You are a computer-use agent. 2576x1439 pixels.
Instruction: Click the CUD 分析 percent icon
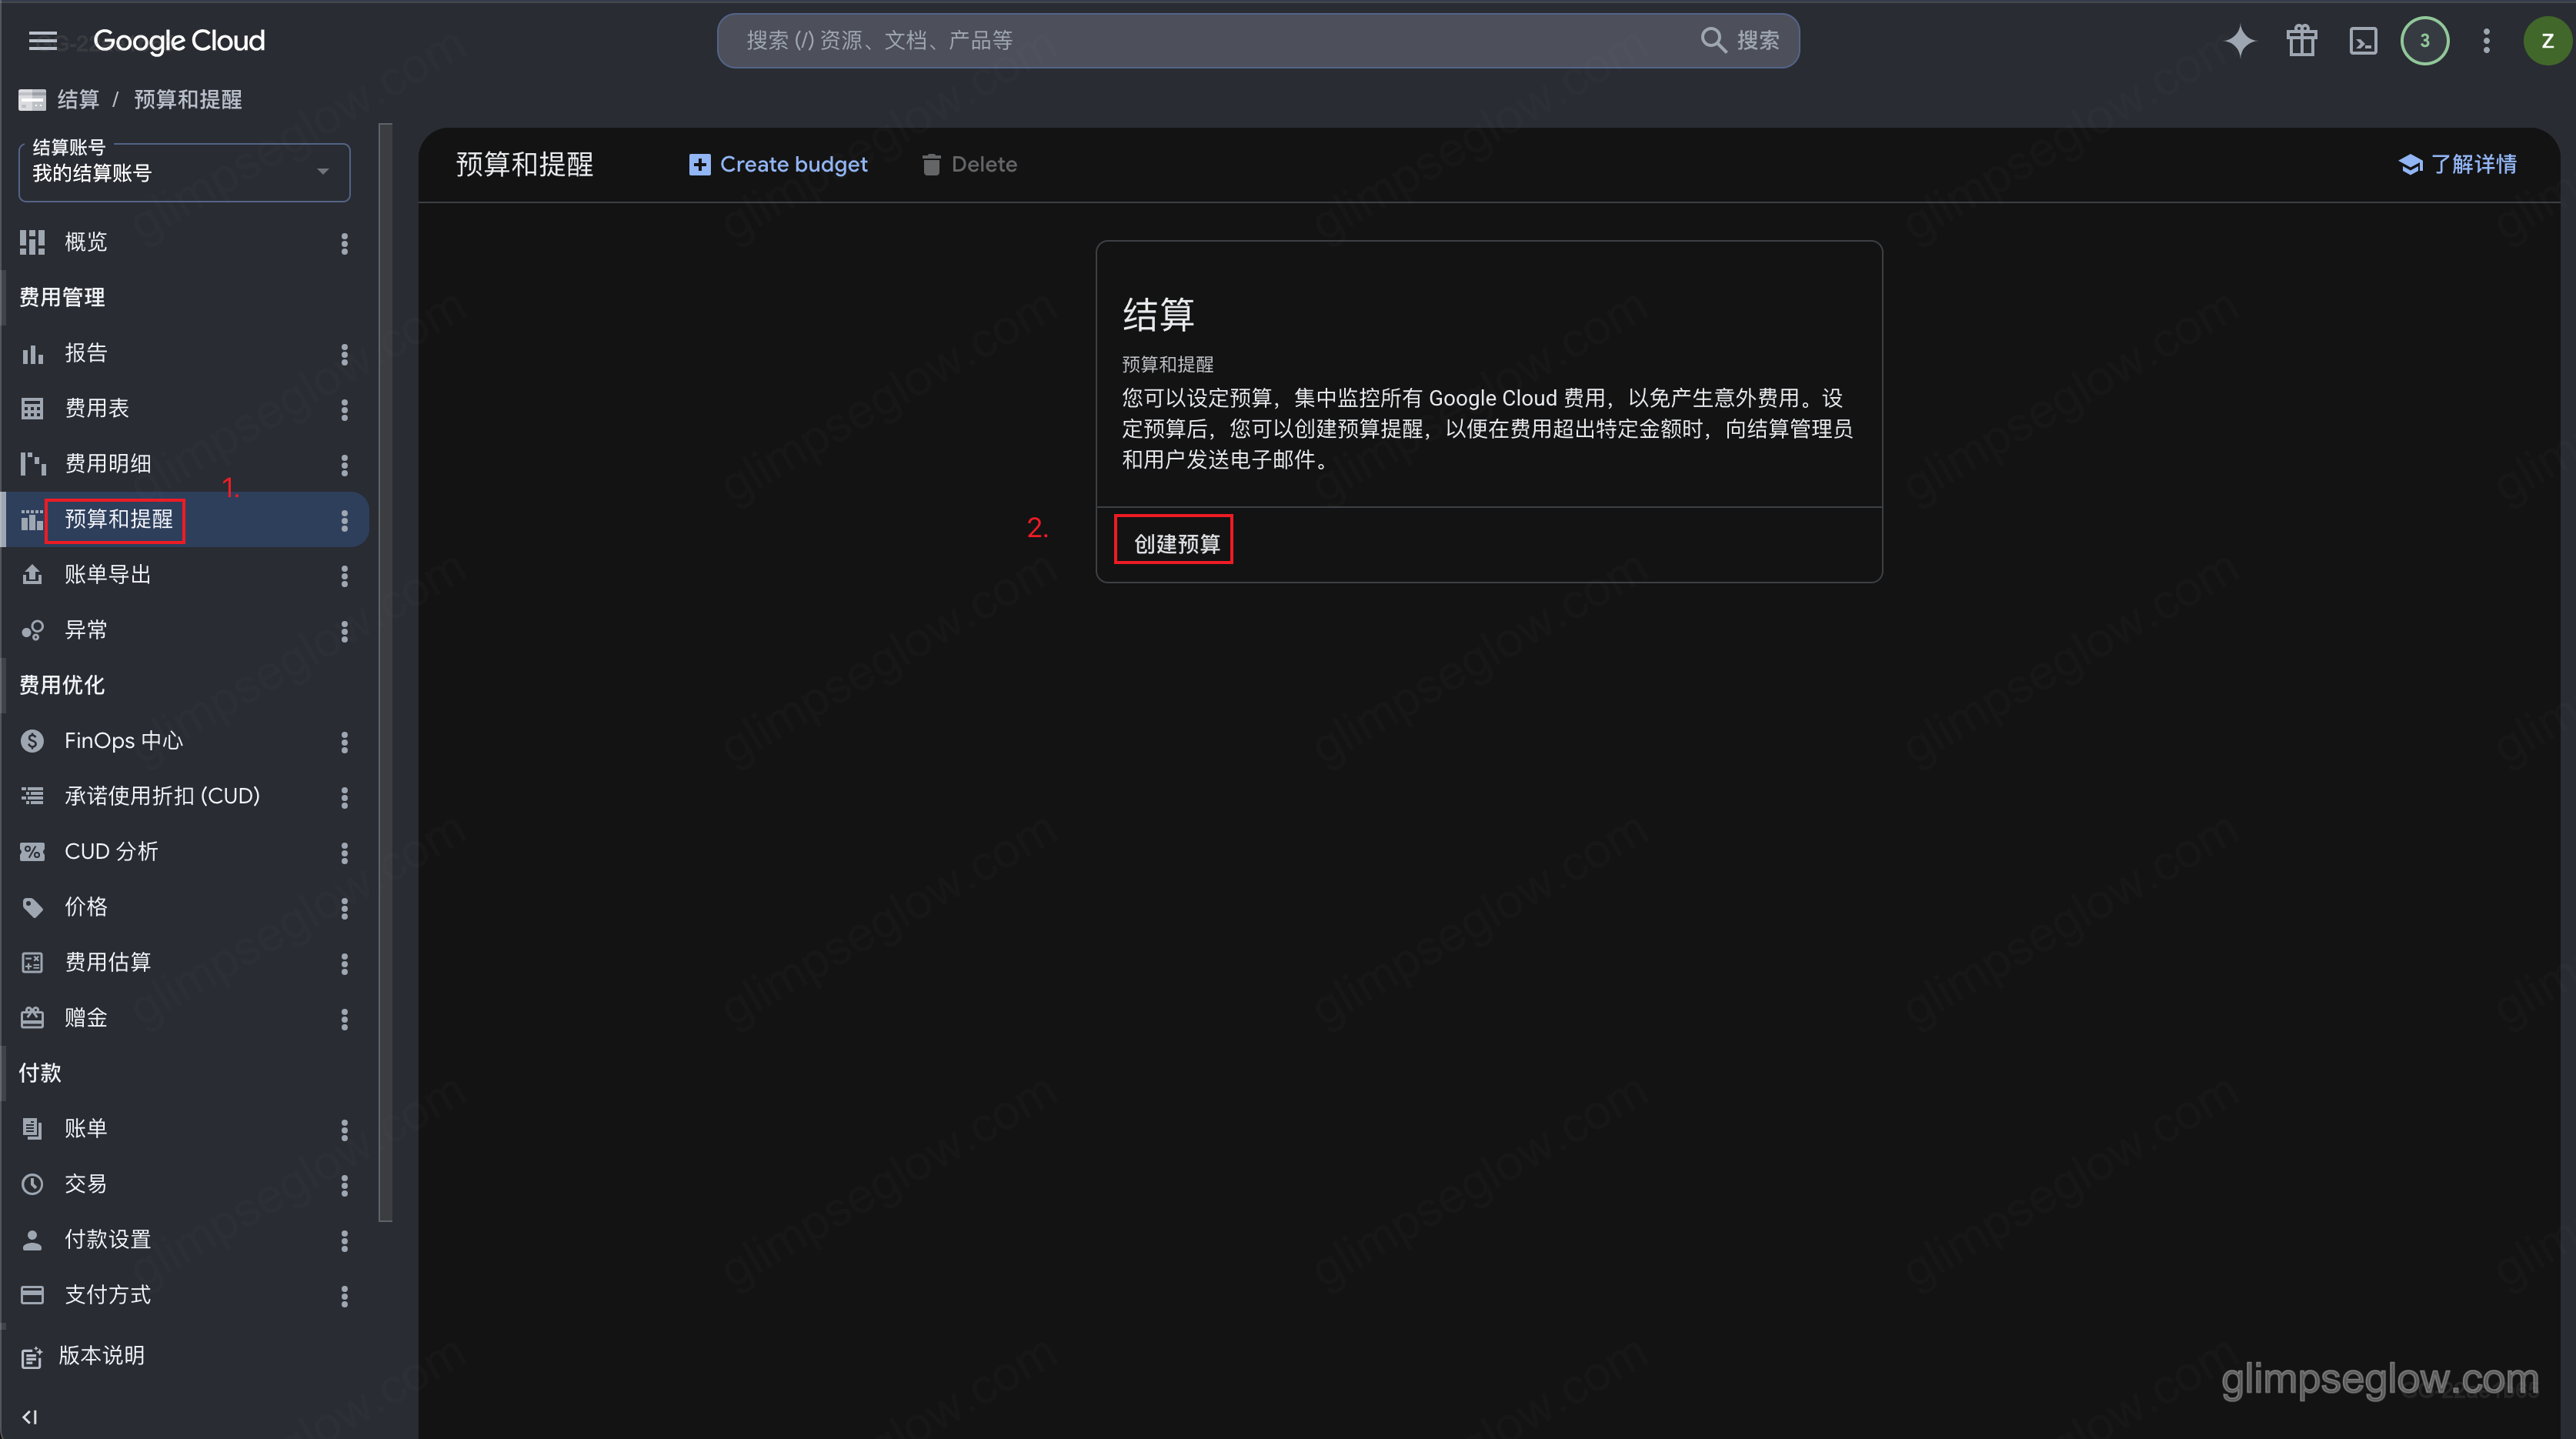tap(32, 852)
